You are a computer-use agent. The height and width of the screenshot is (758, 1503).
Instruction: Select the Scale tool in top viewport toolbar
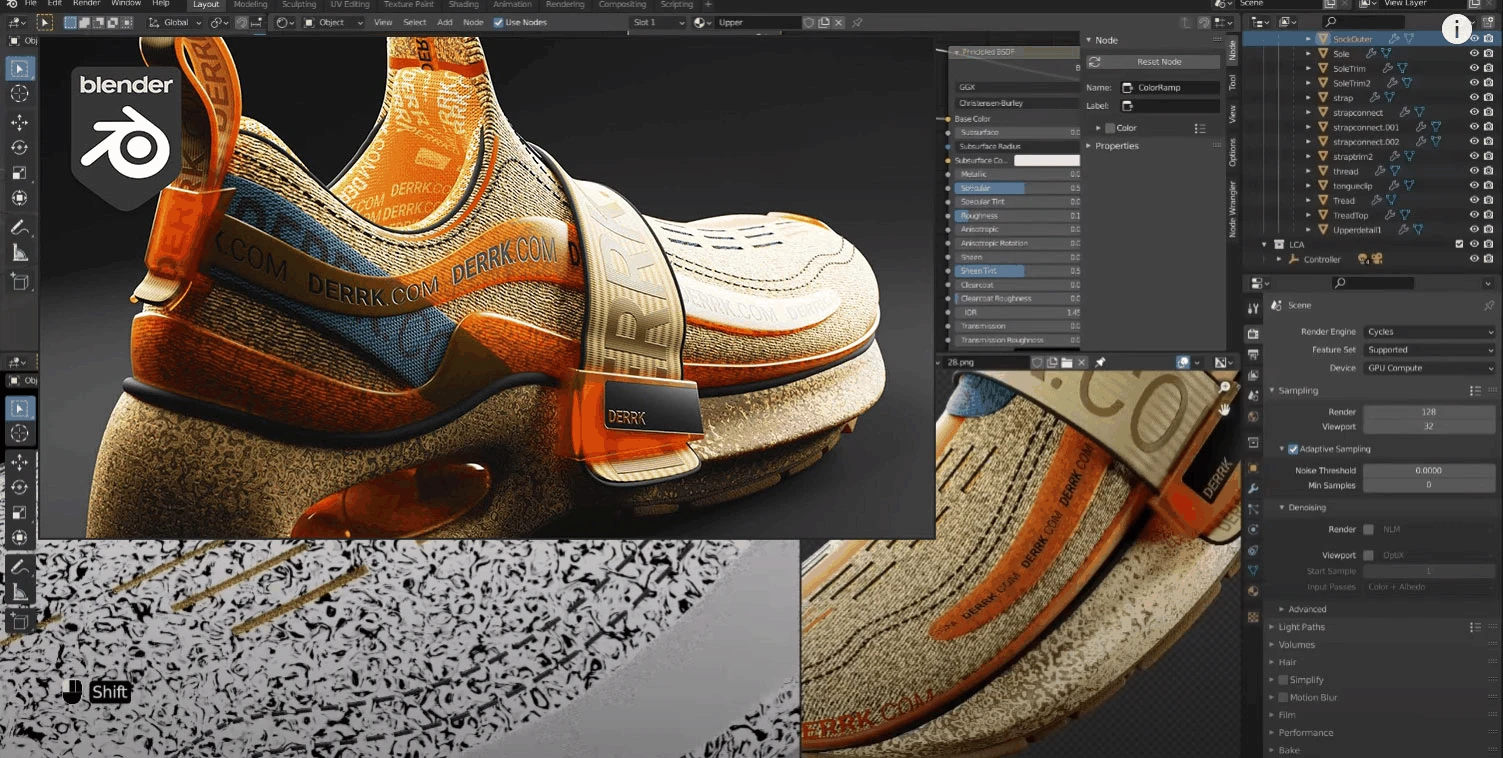click(x=20, y=173)
